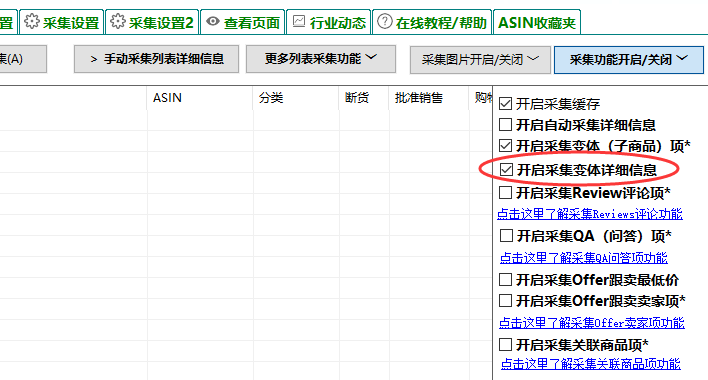Expand 更多列表采集功能 dropdown

[321, 59]
